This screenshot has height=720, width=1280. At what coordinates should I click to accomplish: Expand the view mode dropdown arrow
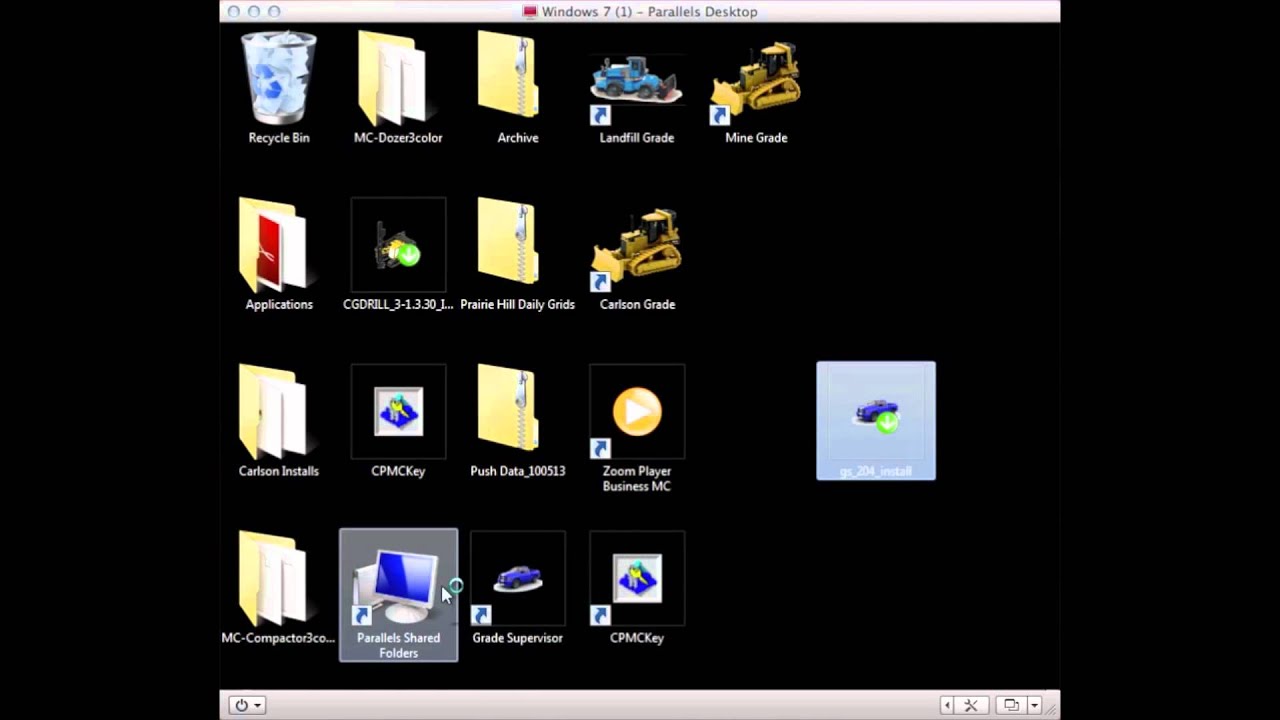click(1035, 705)
